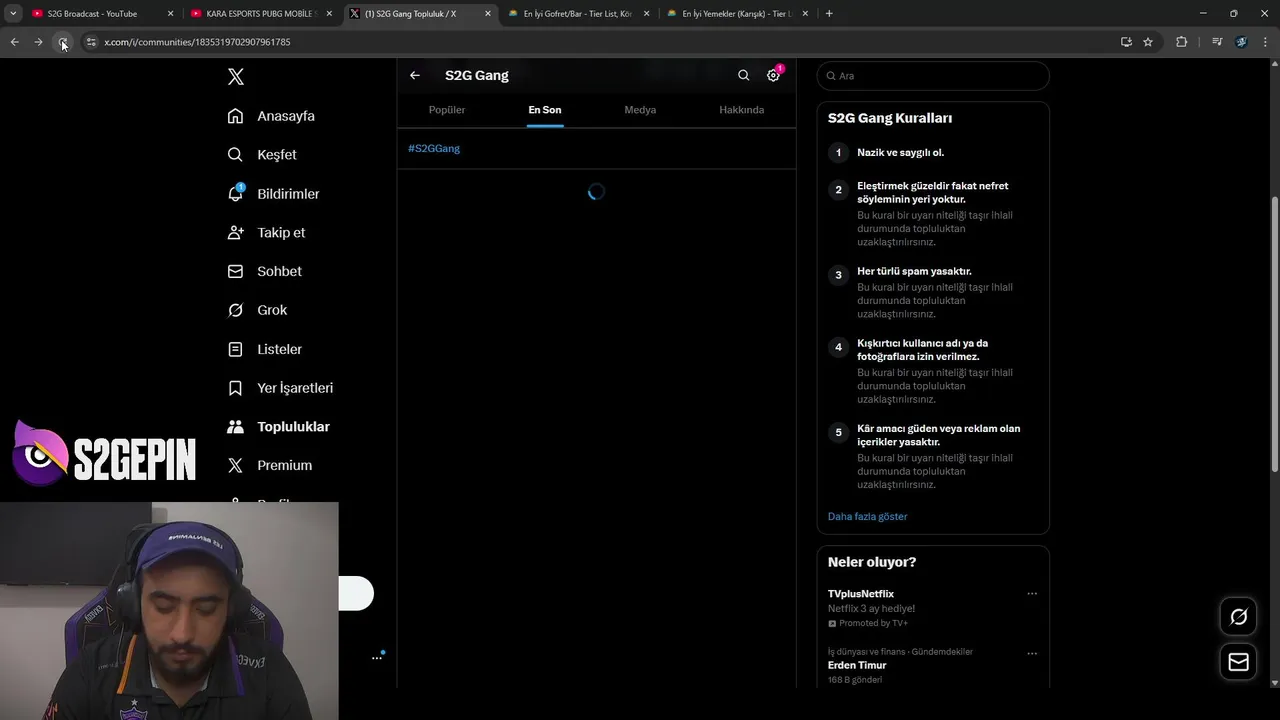Switch to Popüler tab
This screenshot has width=1280, height=720.
tap(447, 110)
